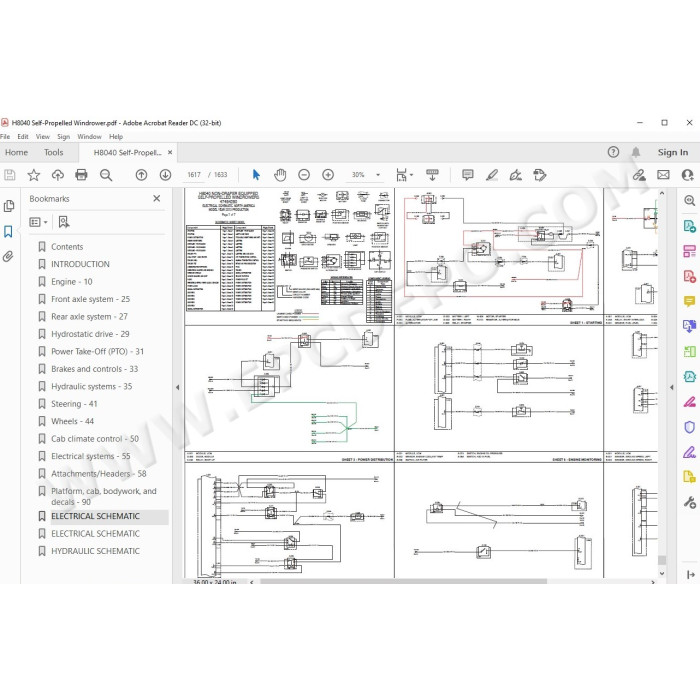
Task: Switch to the Tools tab
Action: click(54, 152)
